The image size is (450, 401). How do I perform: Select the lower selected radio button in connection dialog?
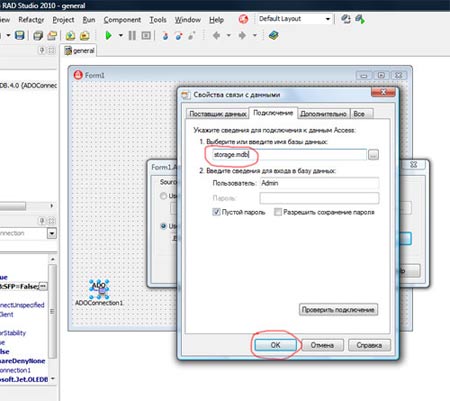(x=163, y=226)
